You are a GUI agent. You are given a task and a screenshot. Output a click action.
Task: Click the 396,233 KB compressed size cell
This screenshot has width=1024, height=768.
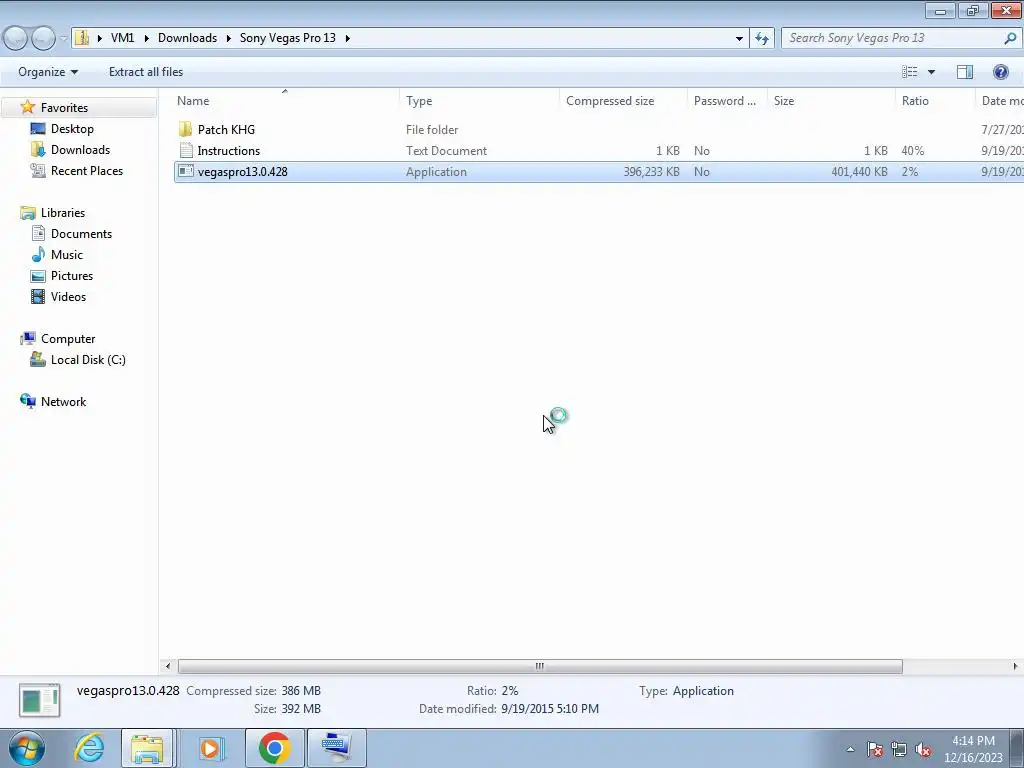(651, 172)
